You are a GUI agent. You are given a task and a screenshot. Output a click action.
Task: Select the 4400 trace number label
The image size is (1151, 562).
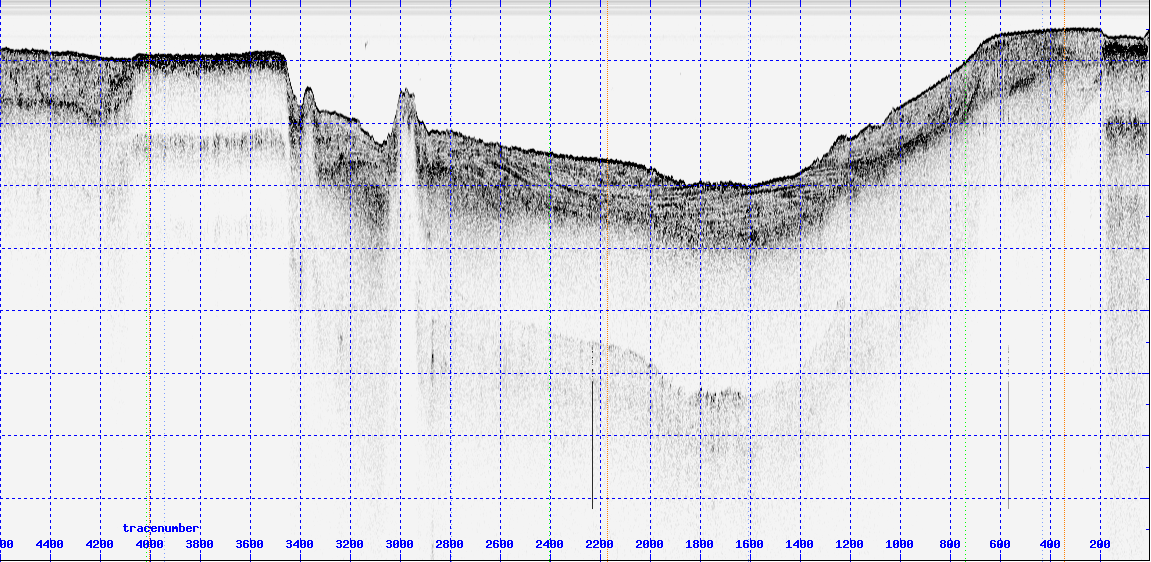pyautogui.click(x=49, y=544)
